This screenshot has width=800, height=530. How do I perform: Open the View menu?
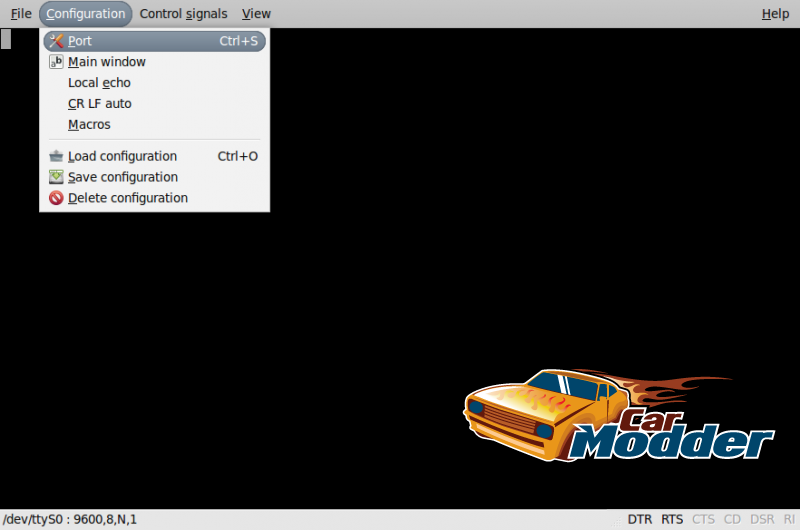[x=256, y=14]
